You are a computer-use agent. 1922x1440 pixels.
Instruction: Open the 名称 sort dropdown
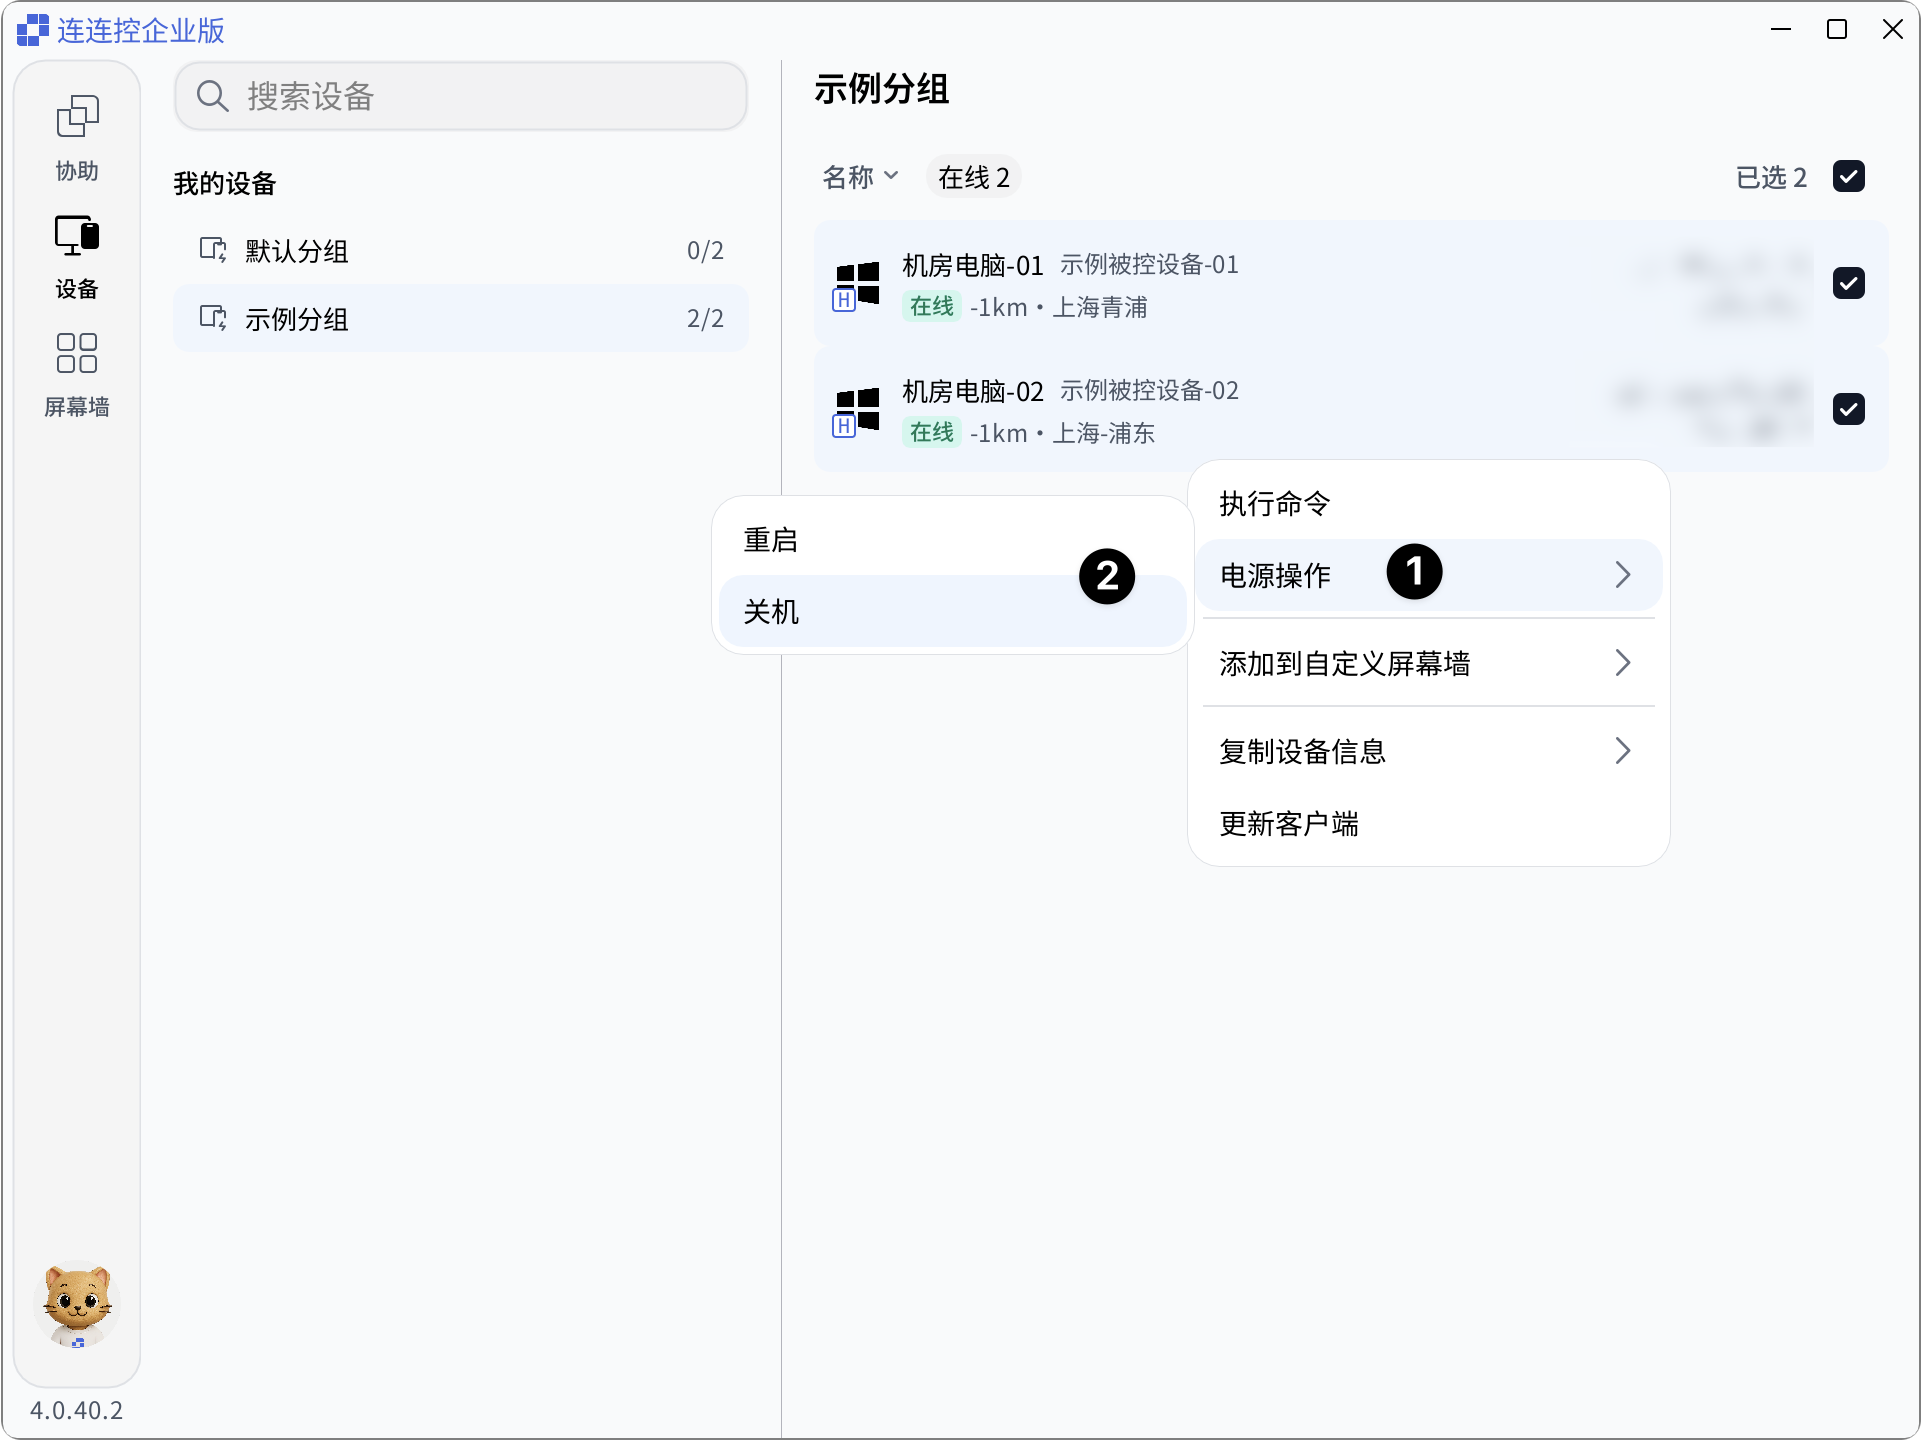860,177
